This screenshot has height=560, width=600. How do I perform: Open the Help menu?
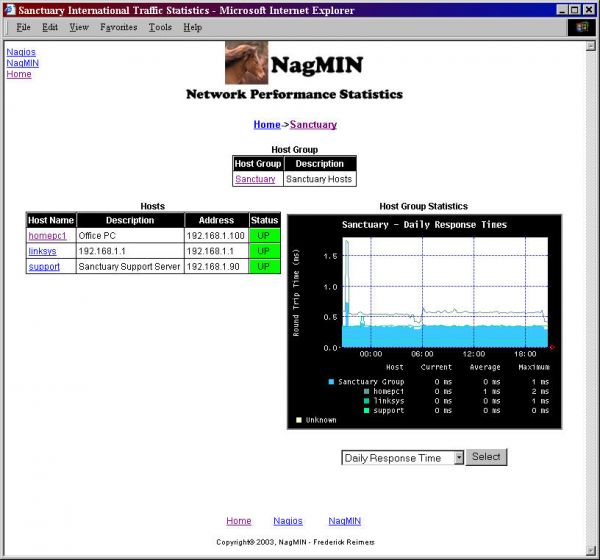pos(192,27)
